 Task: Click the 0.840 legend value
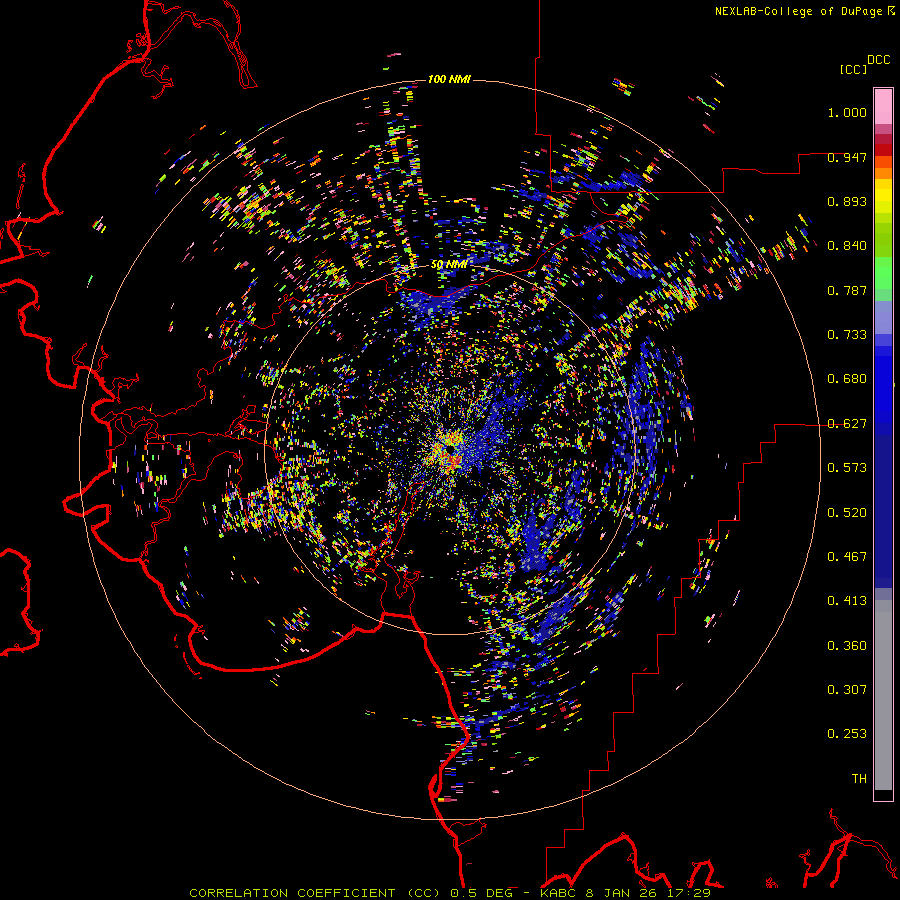847,246
